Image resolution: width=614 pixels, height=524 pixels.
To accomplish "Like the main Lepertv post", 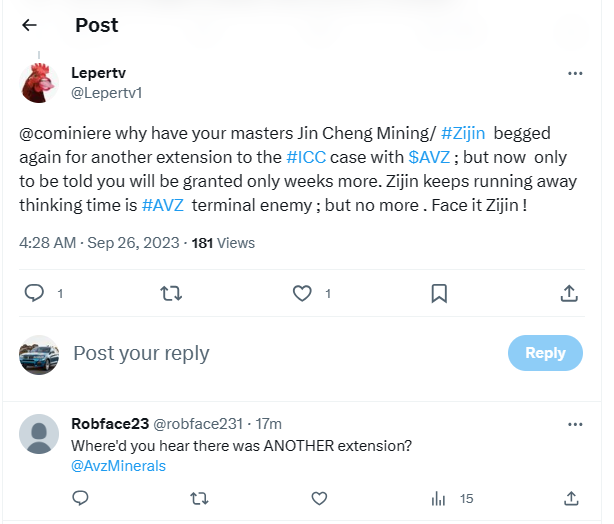I will coord(302,293).
